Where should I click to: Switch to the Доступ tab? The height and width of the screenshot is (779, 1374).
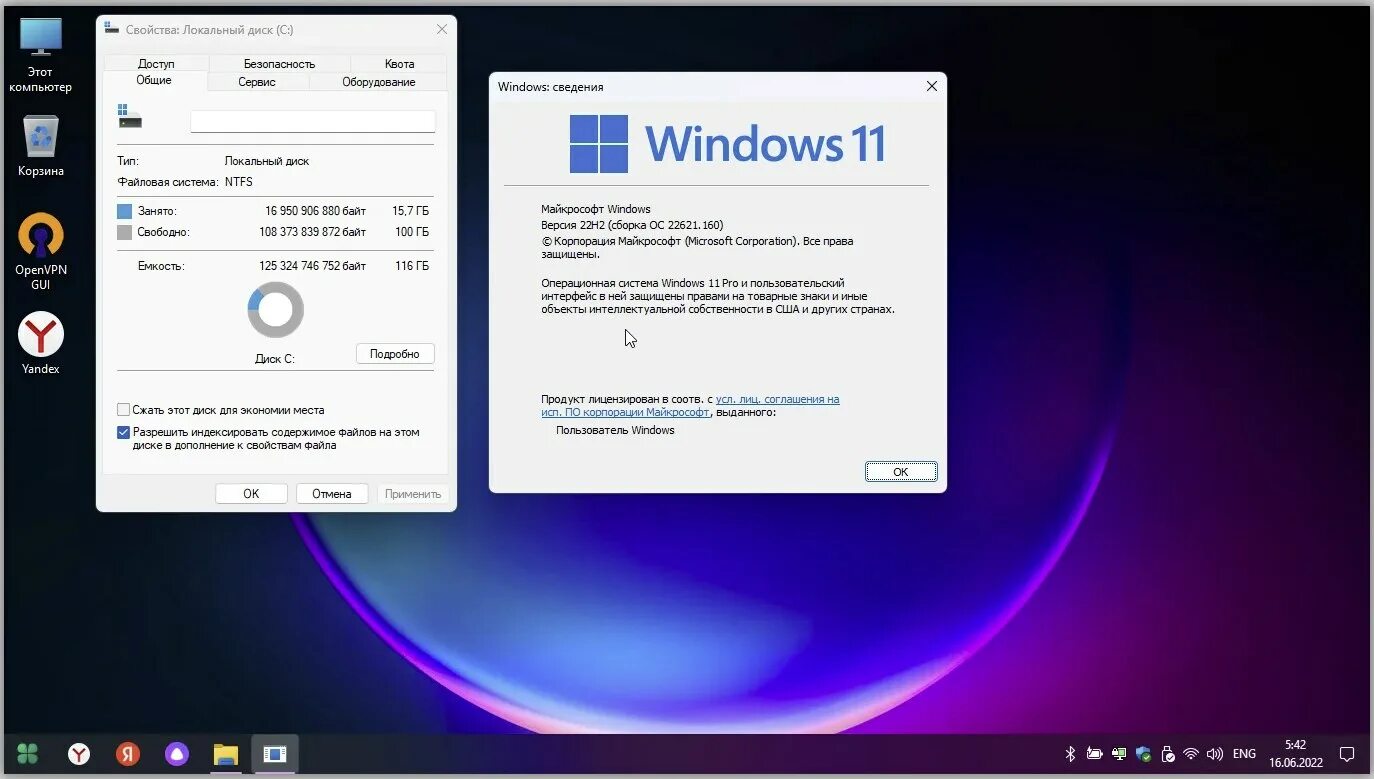[156, 63]
